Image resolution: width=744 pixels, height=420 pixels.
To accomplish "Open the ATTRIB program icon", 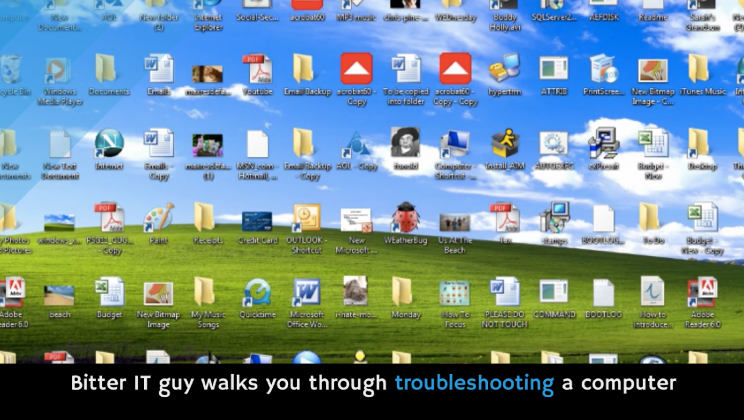I will [x=553, y=69].
